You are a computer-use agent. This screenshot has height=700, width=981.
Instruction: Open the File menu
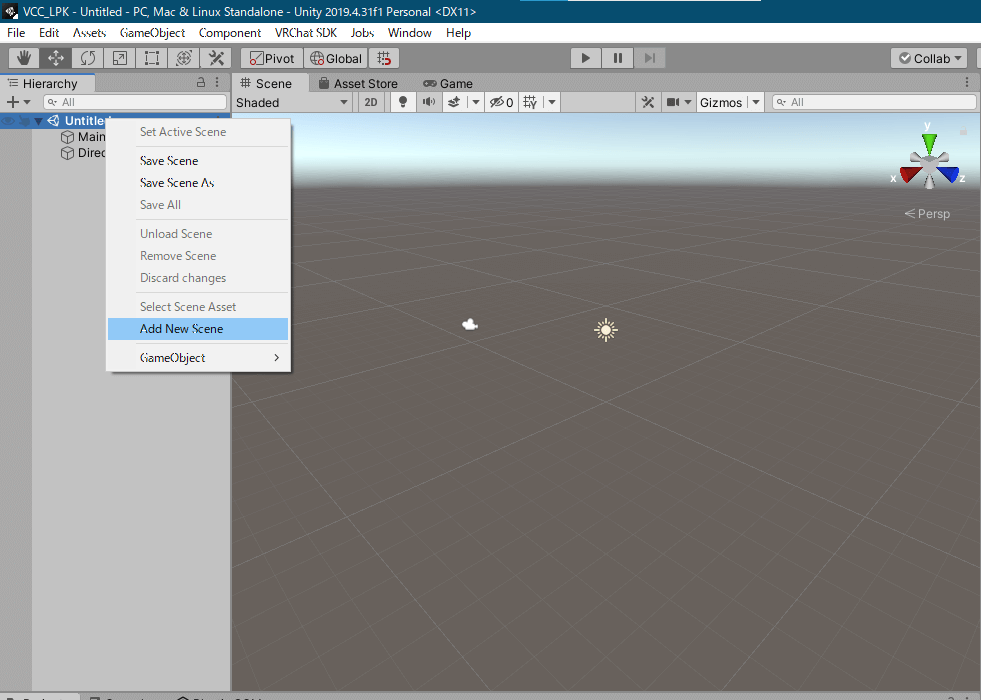tap(16, 33)
